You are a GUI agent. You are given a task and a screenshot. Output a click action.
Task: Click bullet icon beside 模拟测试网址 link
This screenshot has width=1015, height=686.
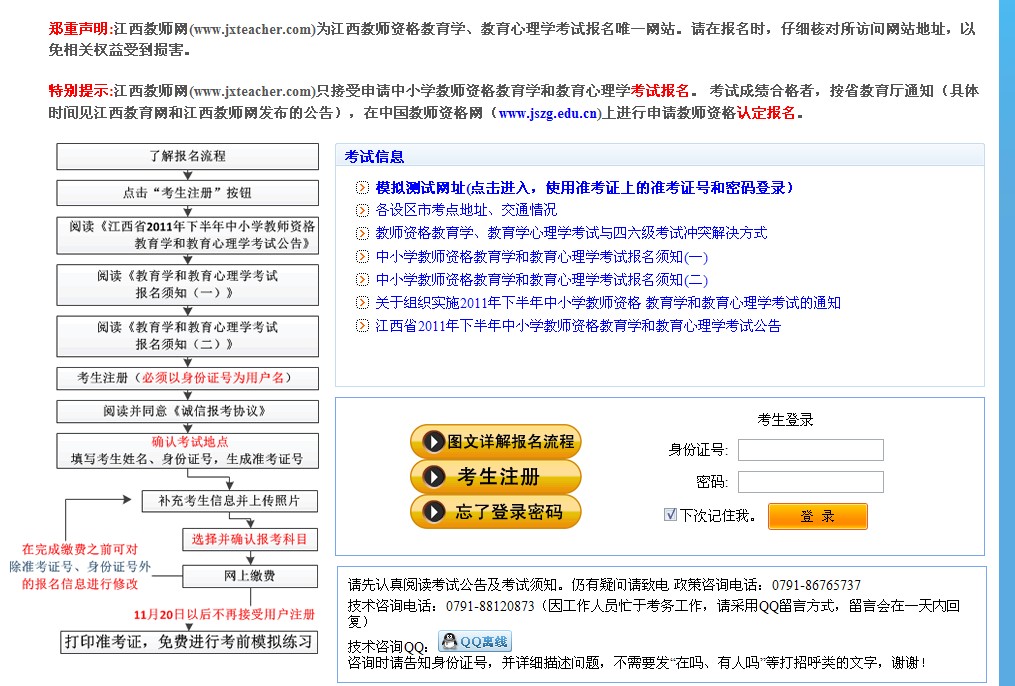pos(362,188)
